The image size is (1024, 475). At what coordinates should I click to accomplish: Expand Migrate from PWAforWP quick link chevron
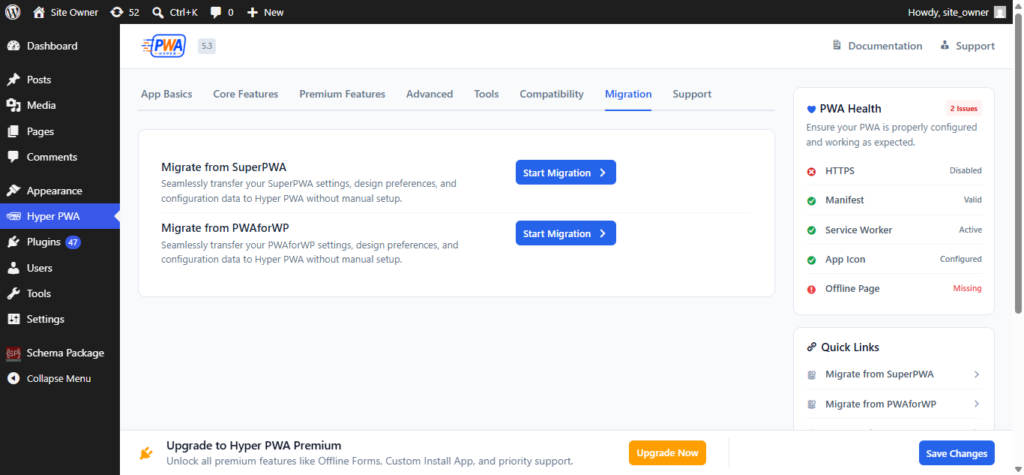click(x=976, y=404)
